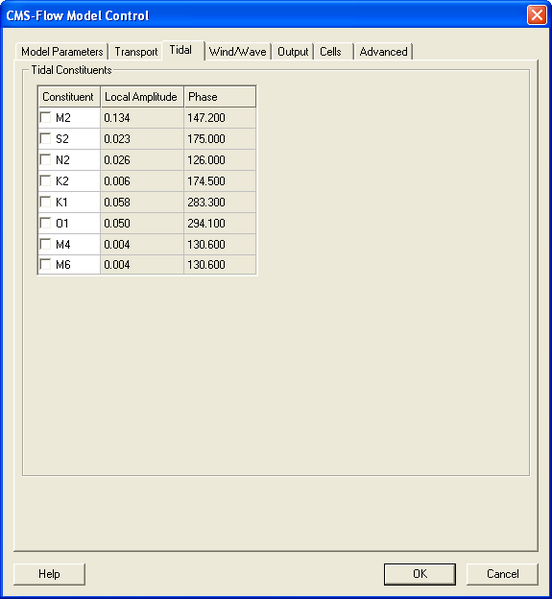The width and height of the screenshot is (552, 599).
Task: Open the Output tab
Action: pyautogui.click(x=293, y=52)
